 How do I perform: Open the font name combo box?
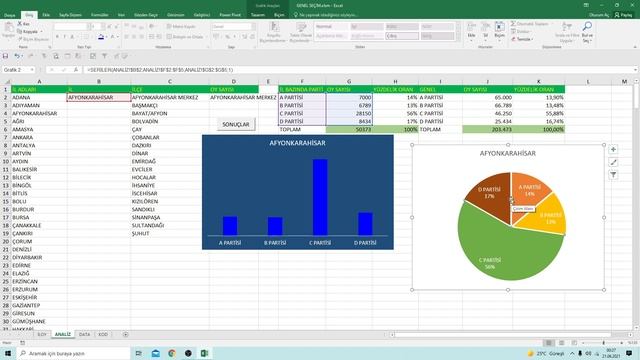coord(72,27)
